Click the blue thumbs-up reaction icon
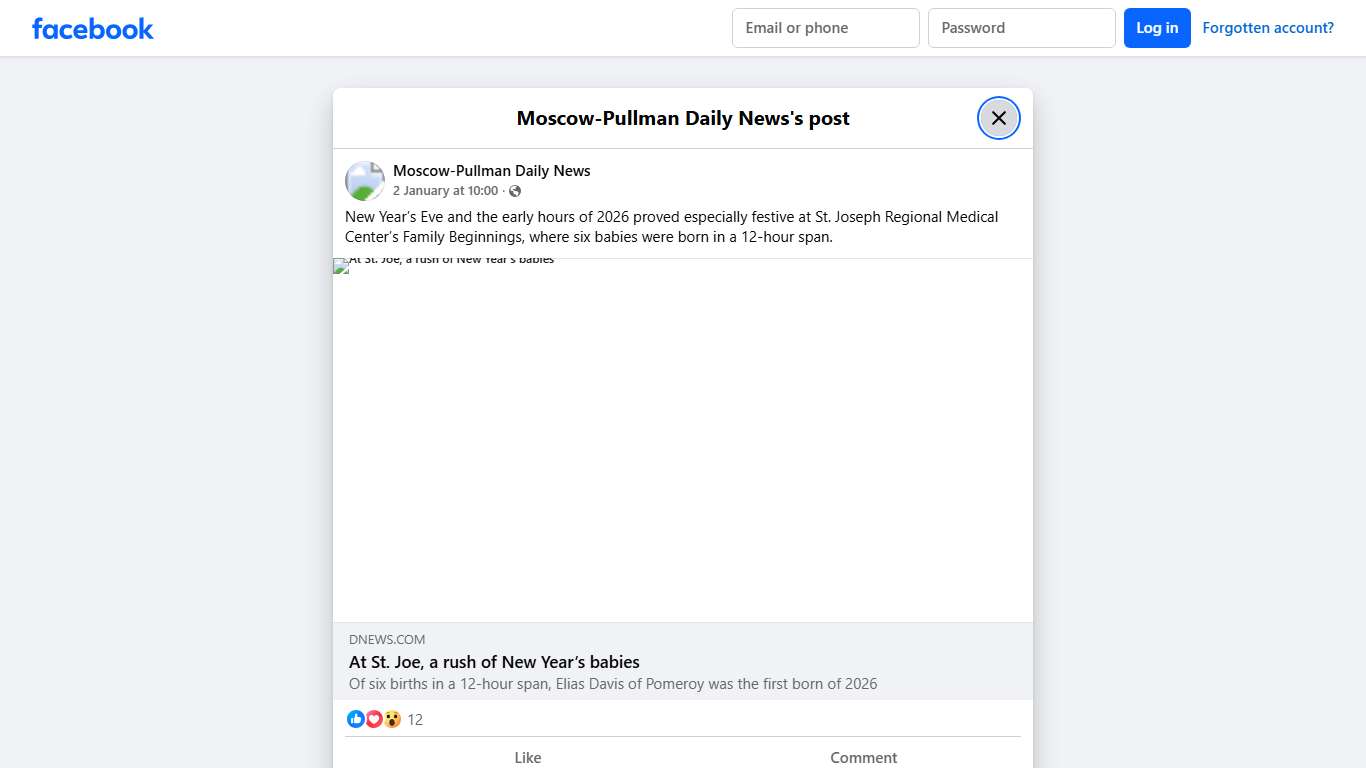The image size is (1366, 768). coord(356,719)
